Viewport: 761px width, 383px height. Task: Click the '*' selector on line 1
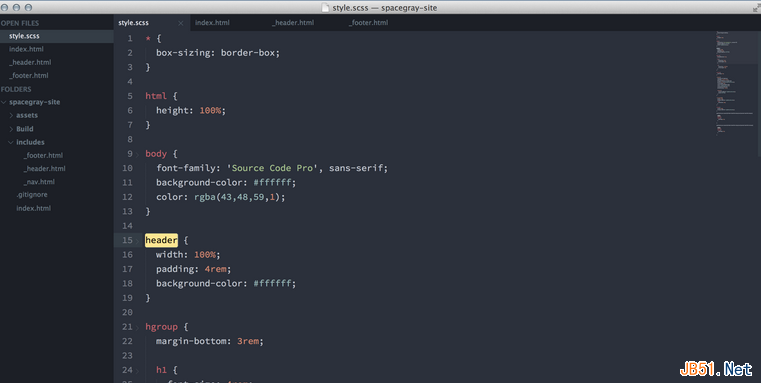coord(148,39)
